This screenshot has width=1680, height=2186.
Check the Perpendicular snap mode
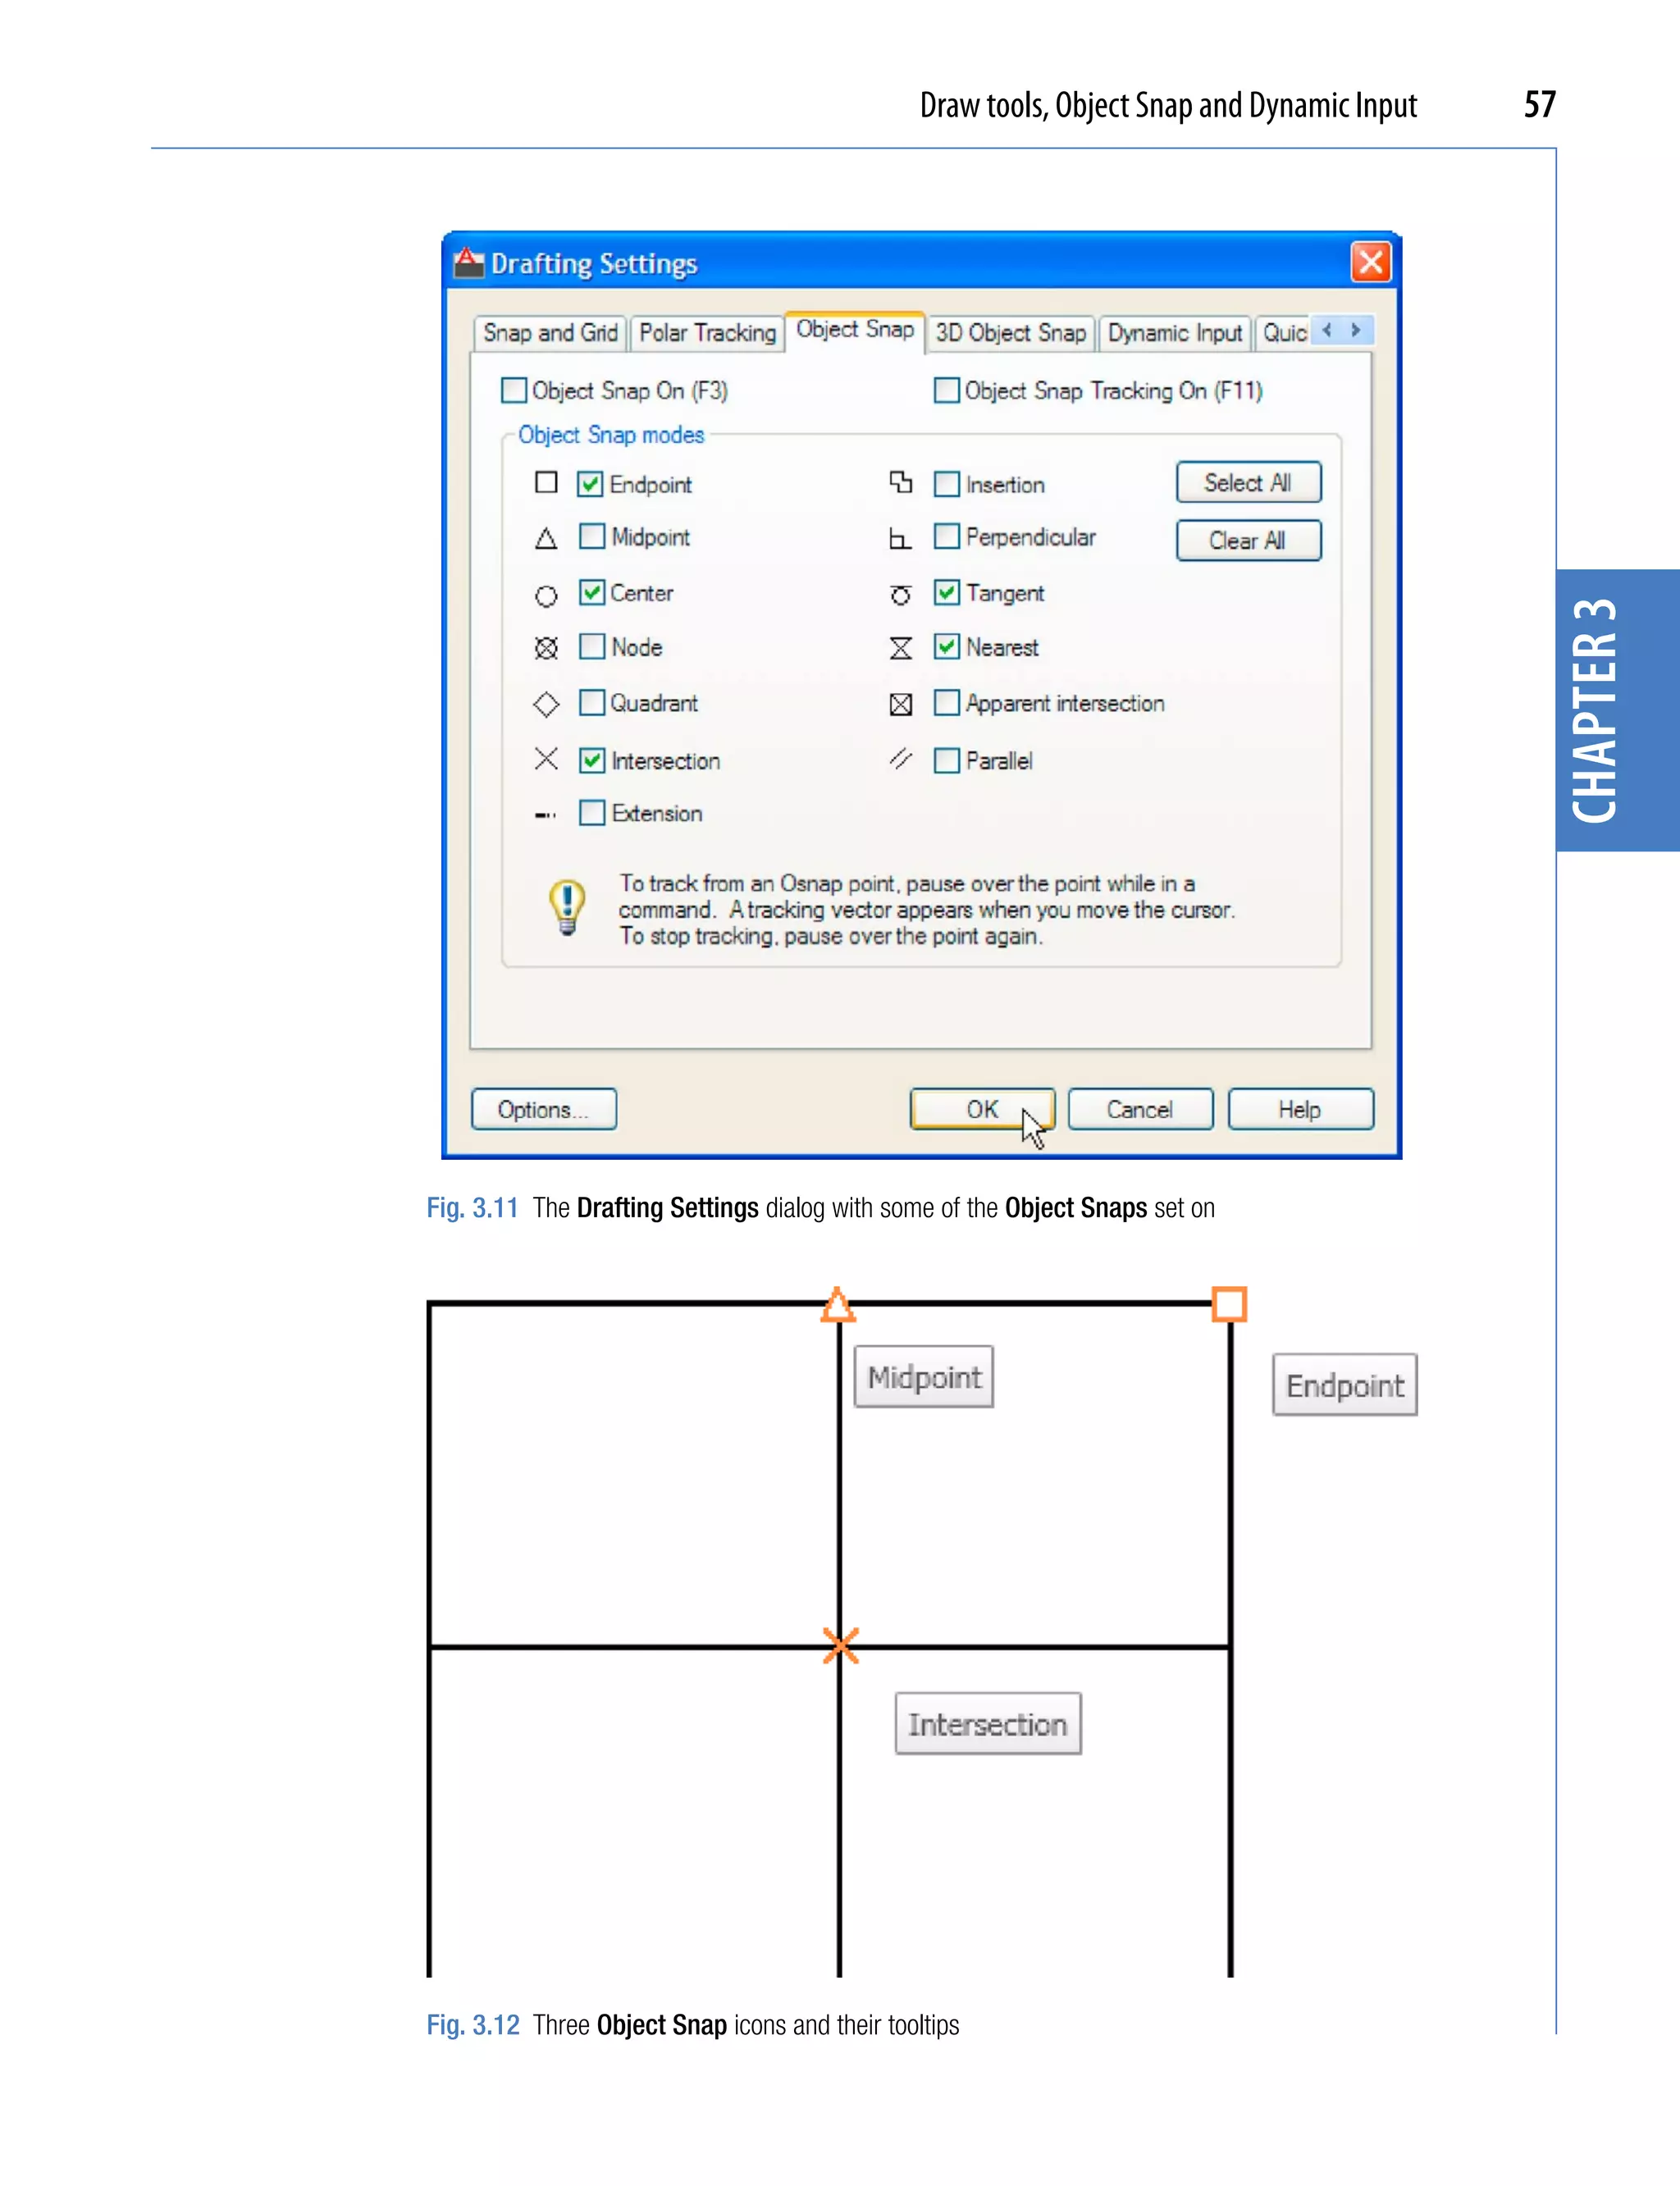tap(946, 537)
